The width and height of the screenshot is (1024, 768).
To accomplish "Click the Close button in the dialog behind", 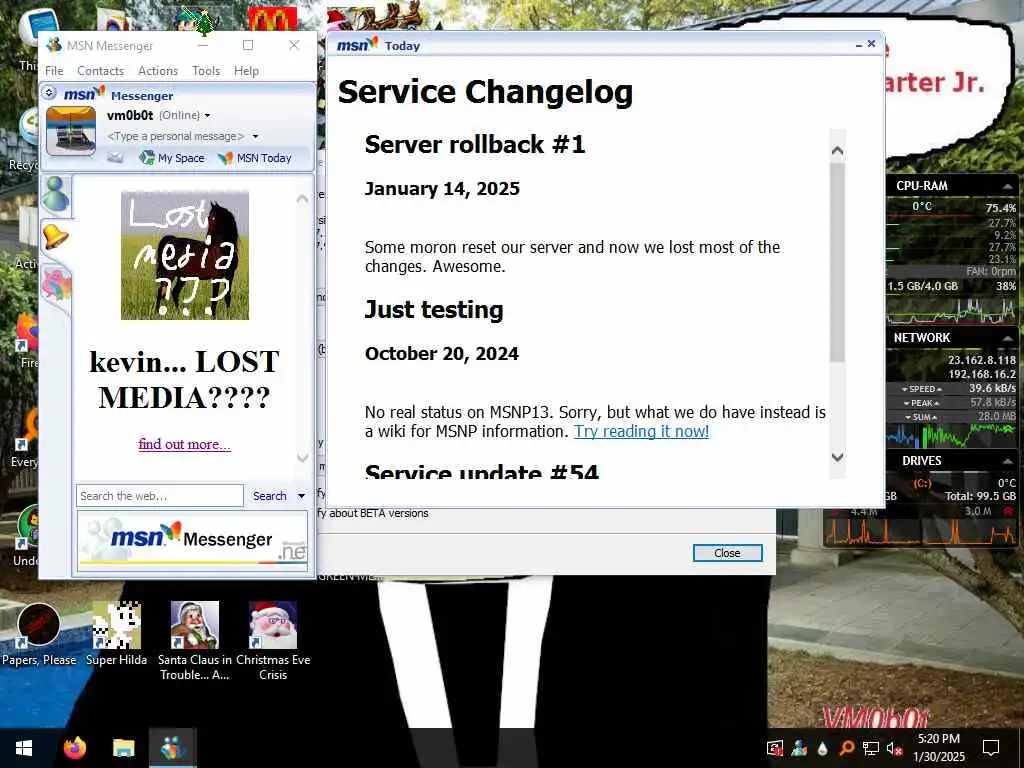I will coord(727,553).
